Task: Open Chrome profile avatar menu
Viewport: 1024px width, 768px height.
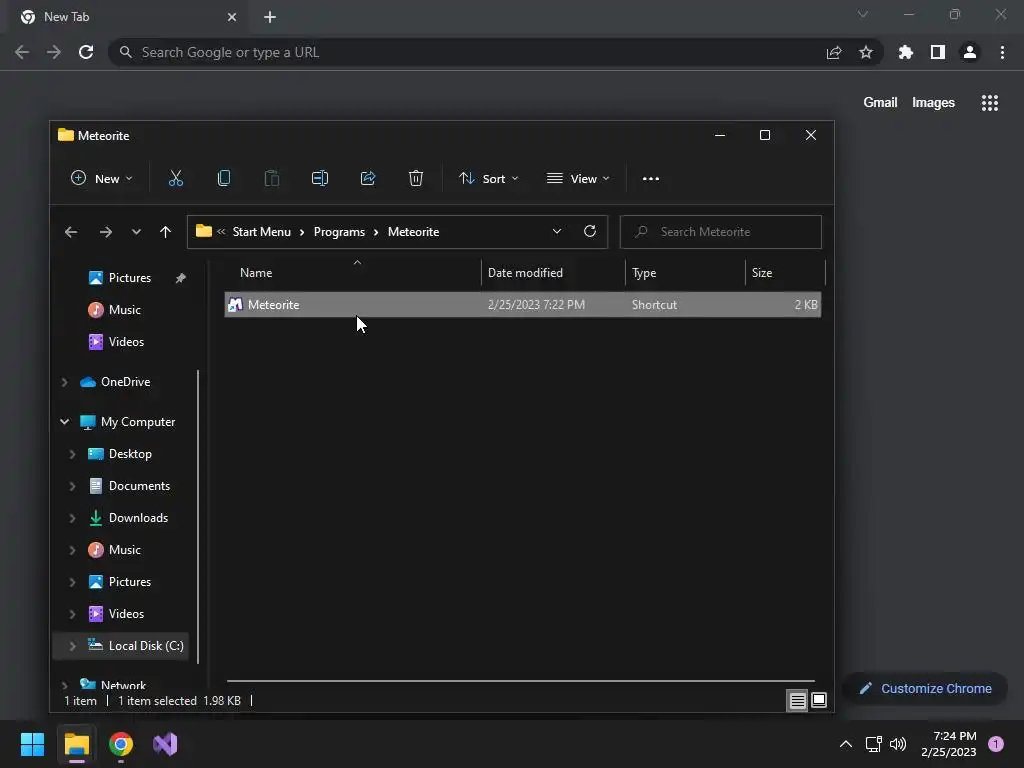Action: pyautogui.click(x=970, y=52)
